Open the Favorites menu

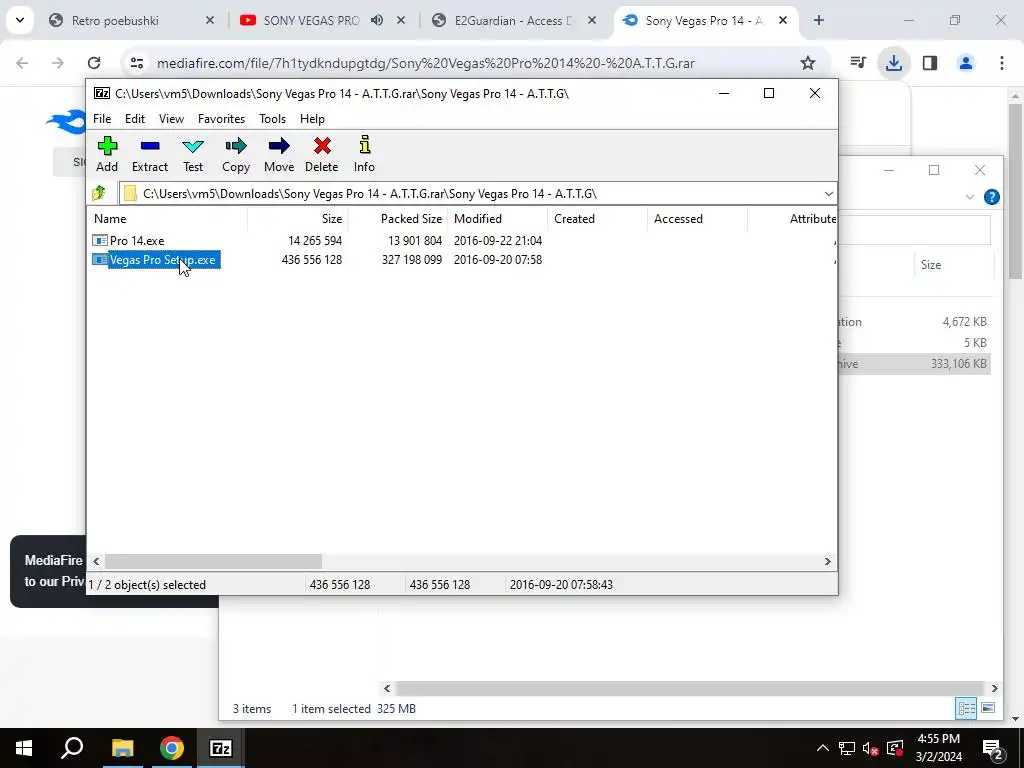click(221, 119)
